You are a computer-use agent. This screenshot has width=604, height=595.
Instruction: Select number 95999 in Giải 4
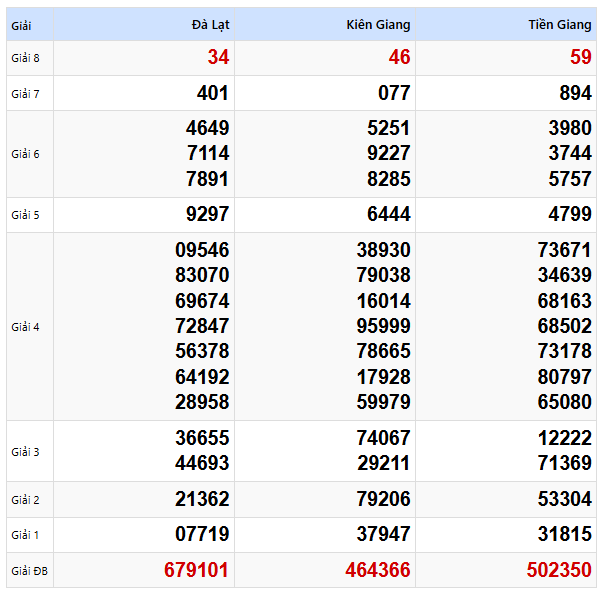(x=383, y=326)
